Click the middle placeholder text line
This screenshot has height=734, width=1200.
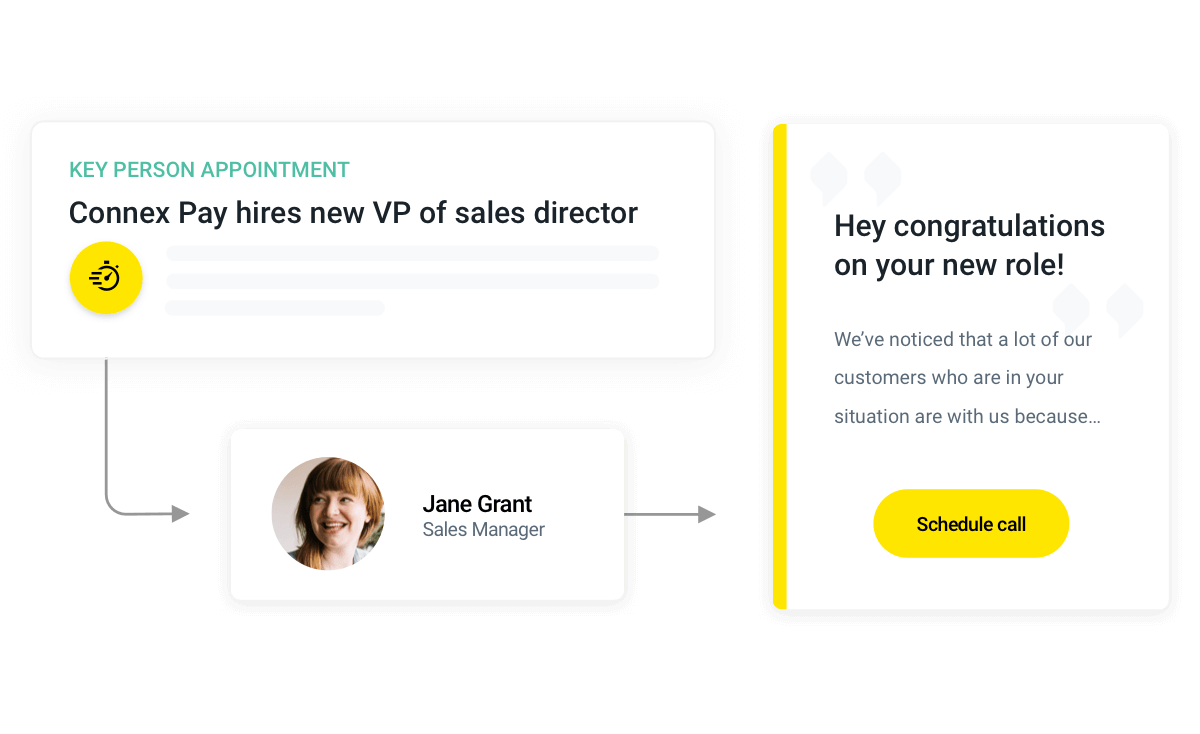coord(412,281)
